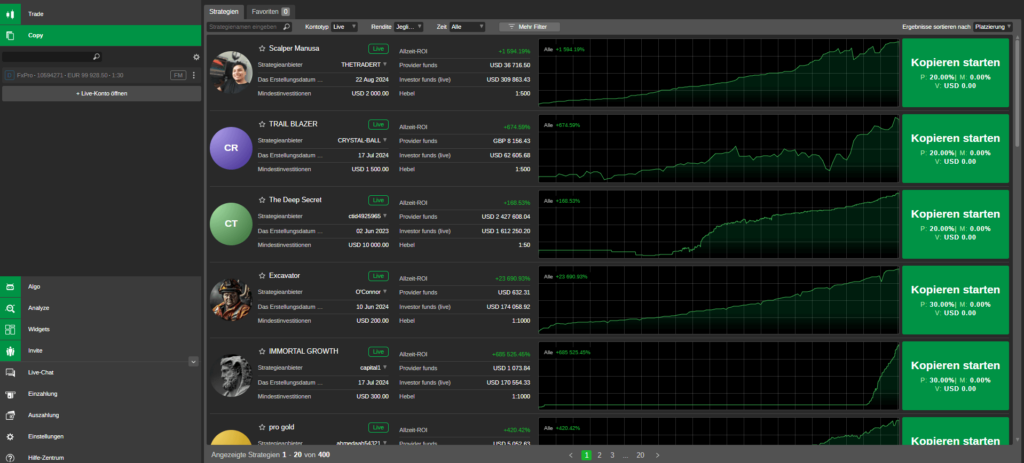Click the strategy list vertical scrollbar
The height and width of the screenshot is (463, 1024).
[x=1016, y=91]
